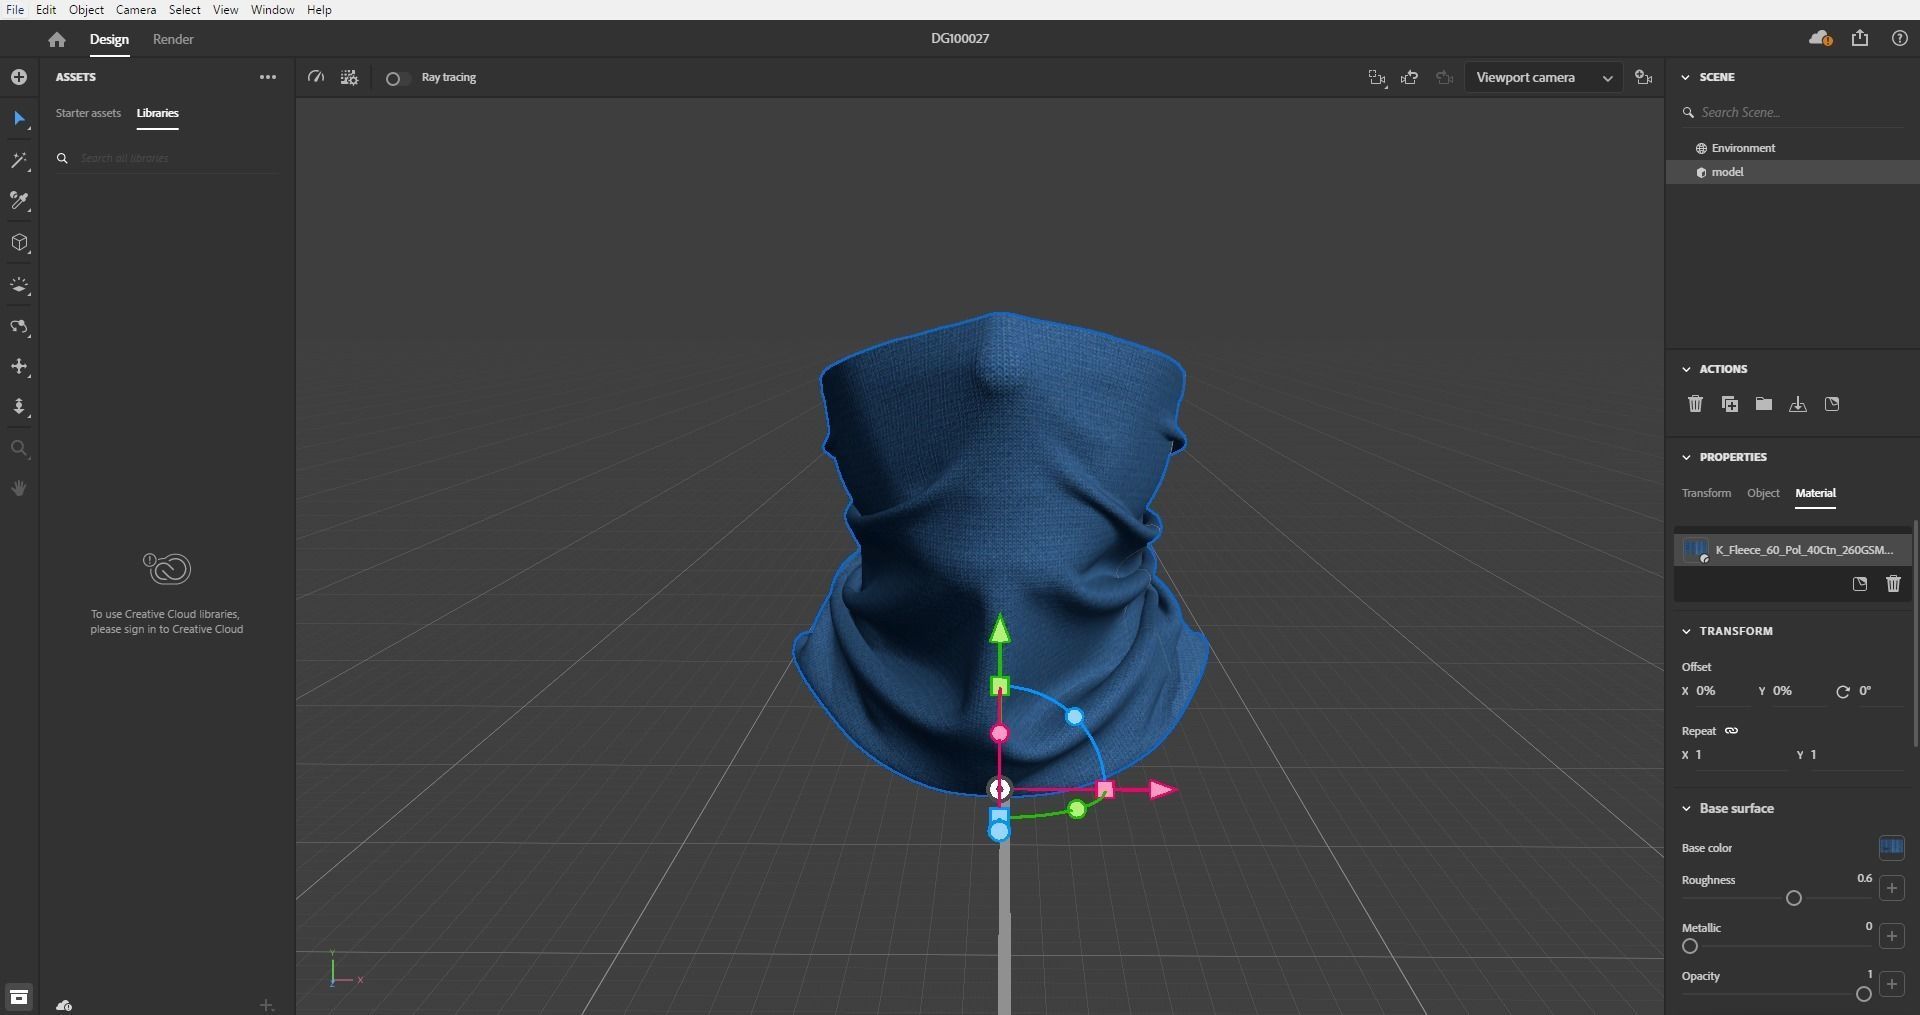This screenshot has height=1015, width=1920.
Task: Toggle the Repeat link lock icon
Action: tap(1731, 731)
